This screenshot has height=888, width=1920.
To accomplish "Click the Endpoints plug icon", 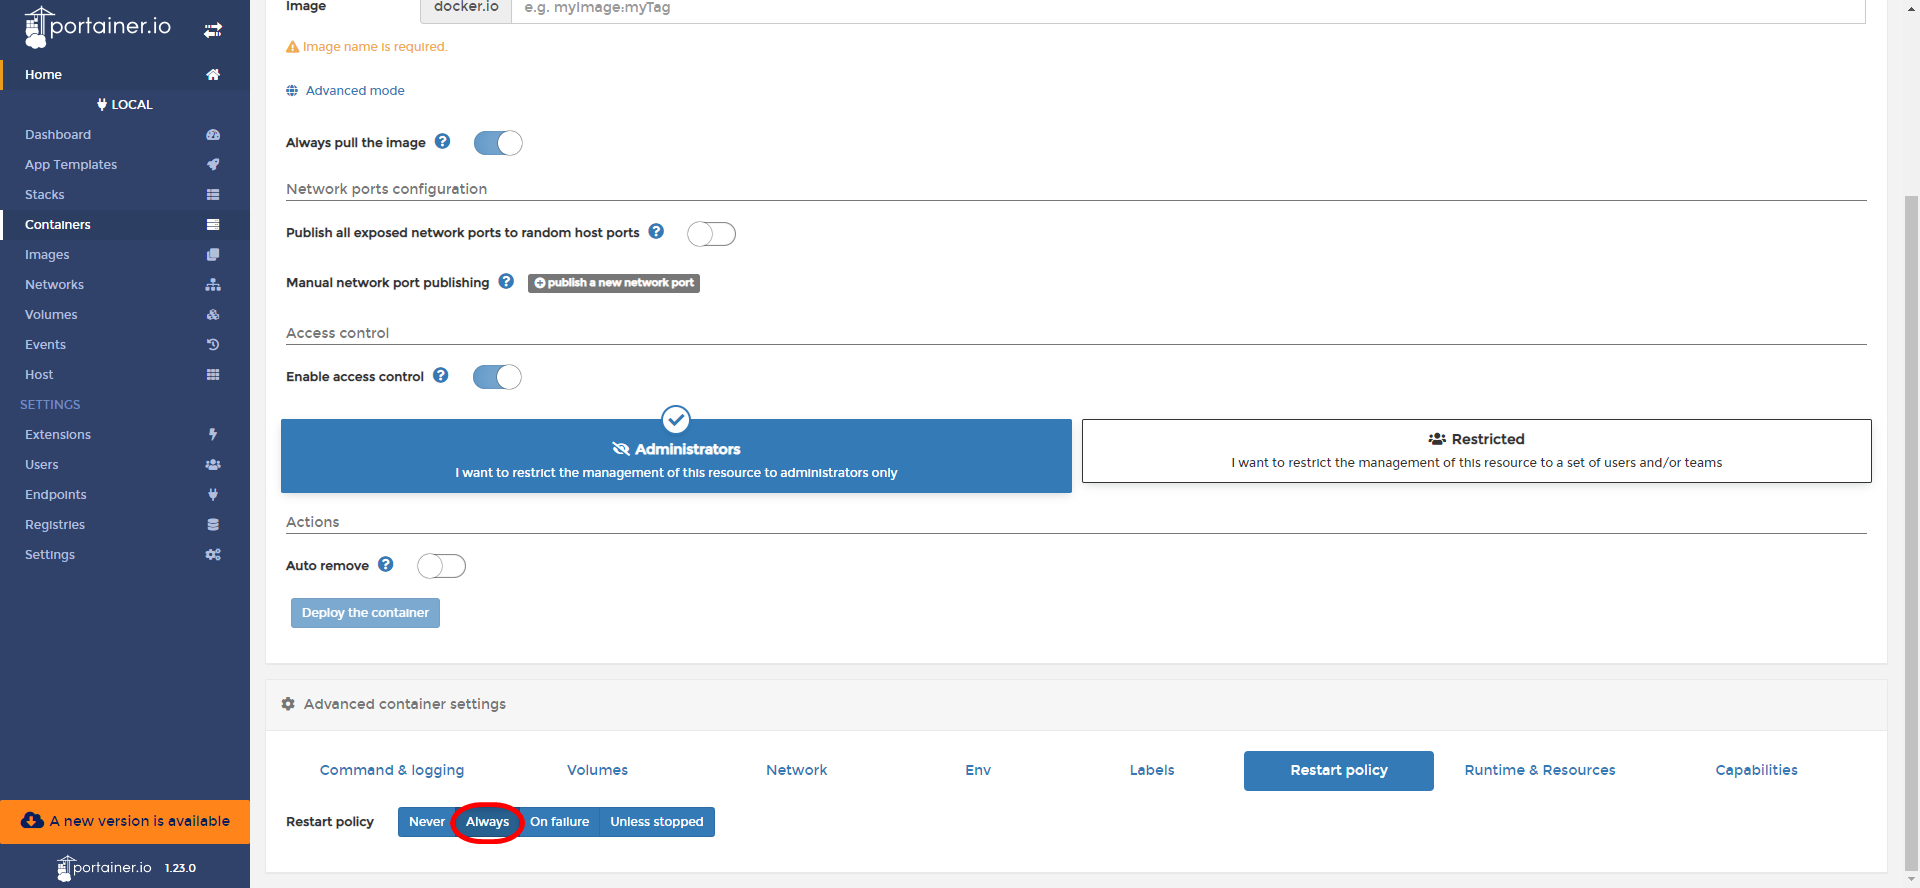I will click(213, 494).
